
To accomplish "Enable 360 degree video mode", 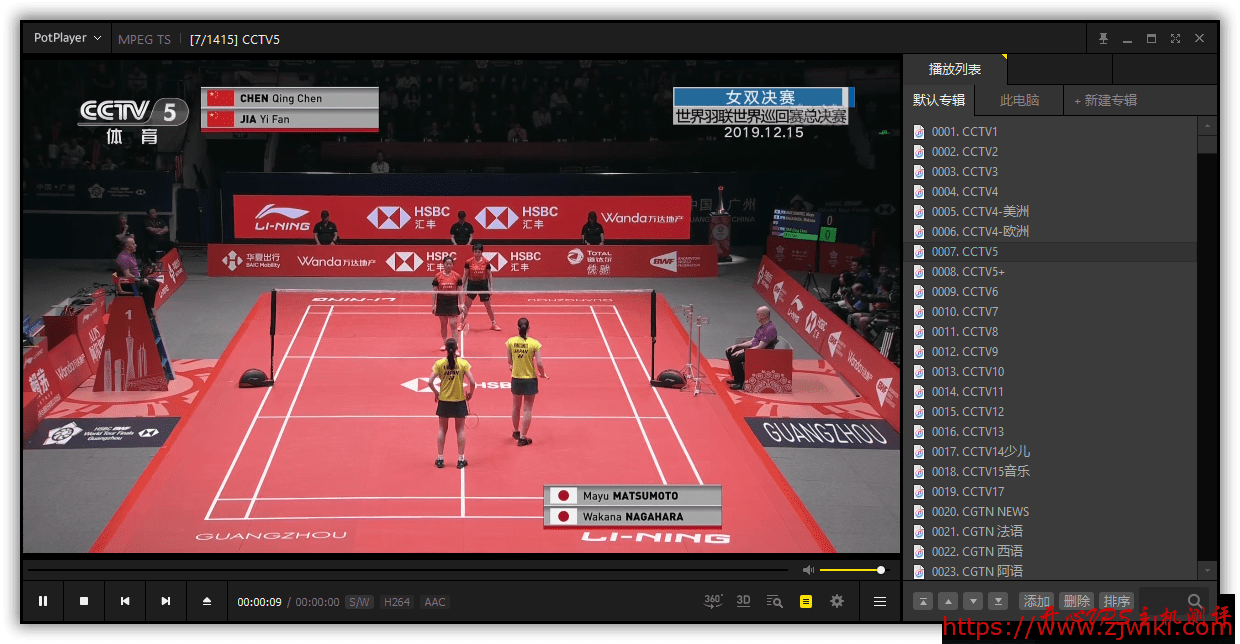I will coord(713,601).
